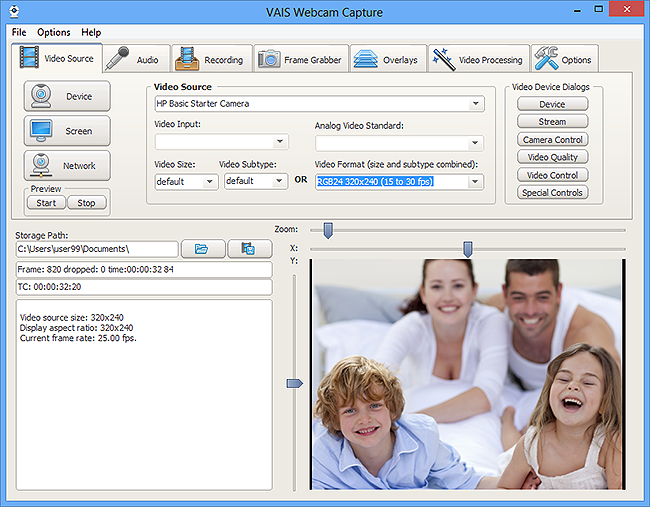650x507 pixels.
Task: Open the File menu
Action: click(x=19, y=32)
